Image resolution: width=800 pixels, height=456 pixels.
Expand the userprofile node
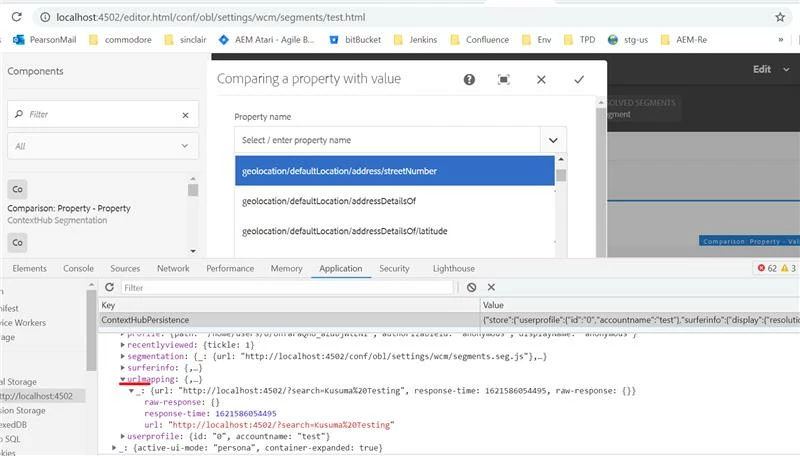[123, 437]
